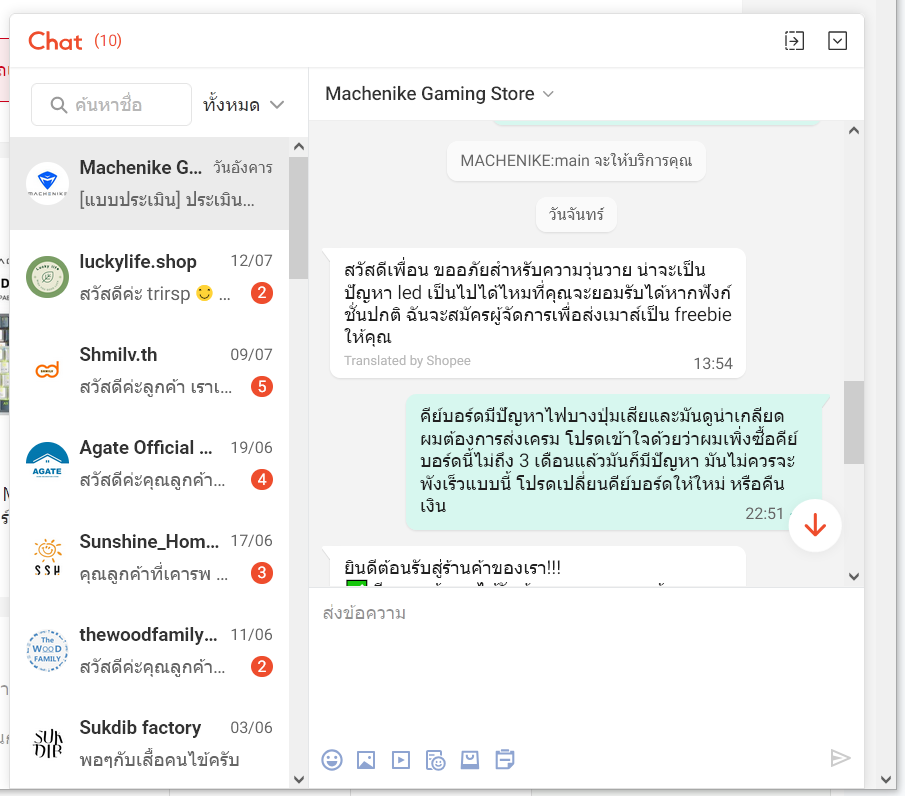This screenshot has height=796, width=905.
Task: Open the Agate Official conversation
Action: point(149,464)
